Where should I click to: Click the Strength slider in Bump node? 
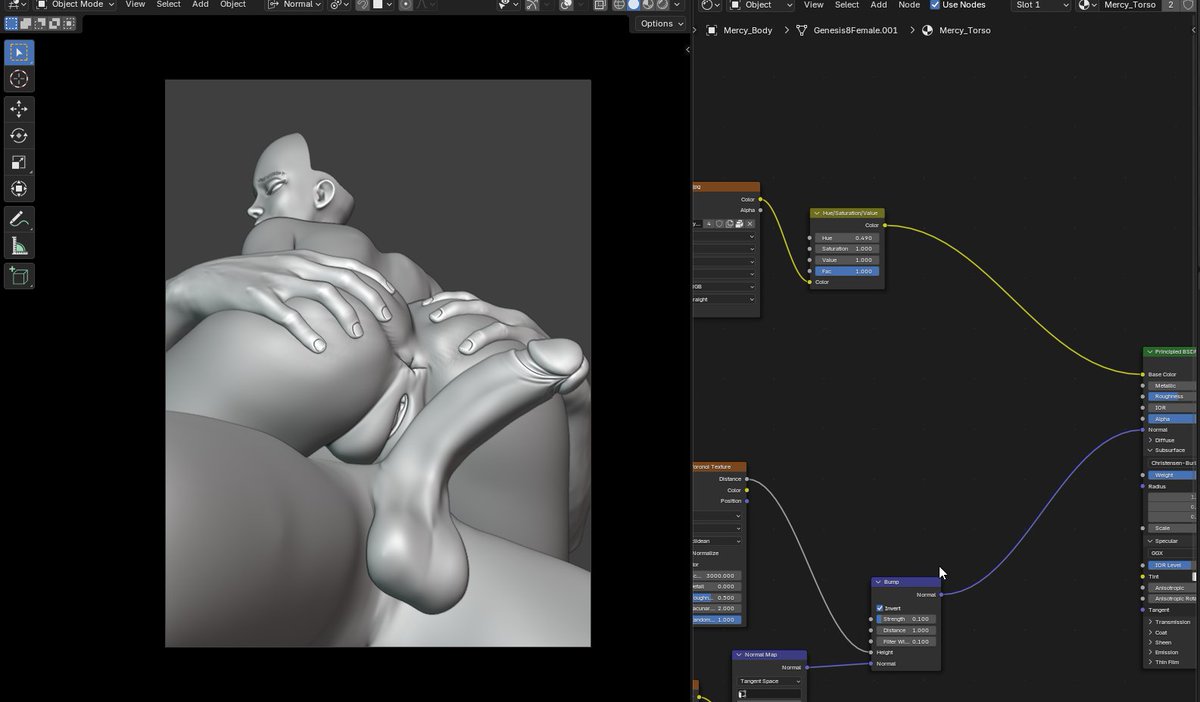(906, 619)
